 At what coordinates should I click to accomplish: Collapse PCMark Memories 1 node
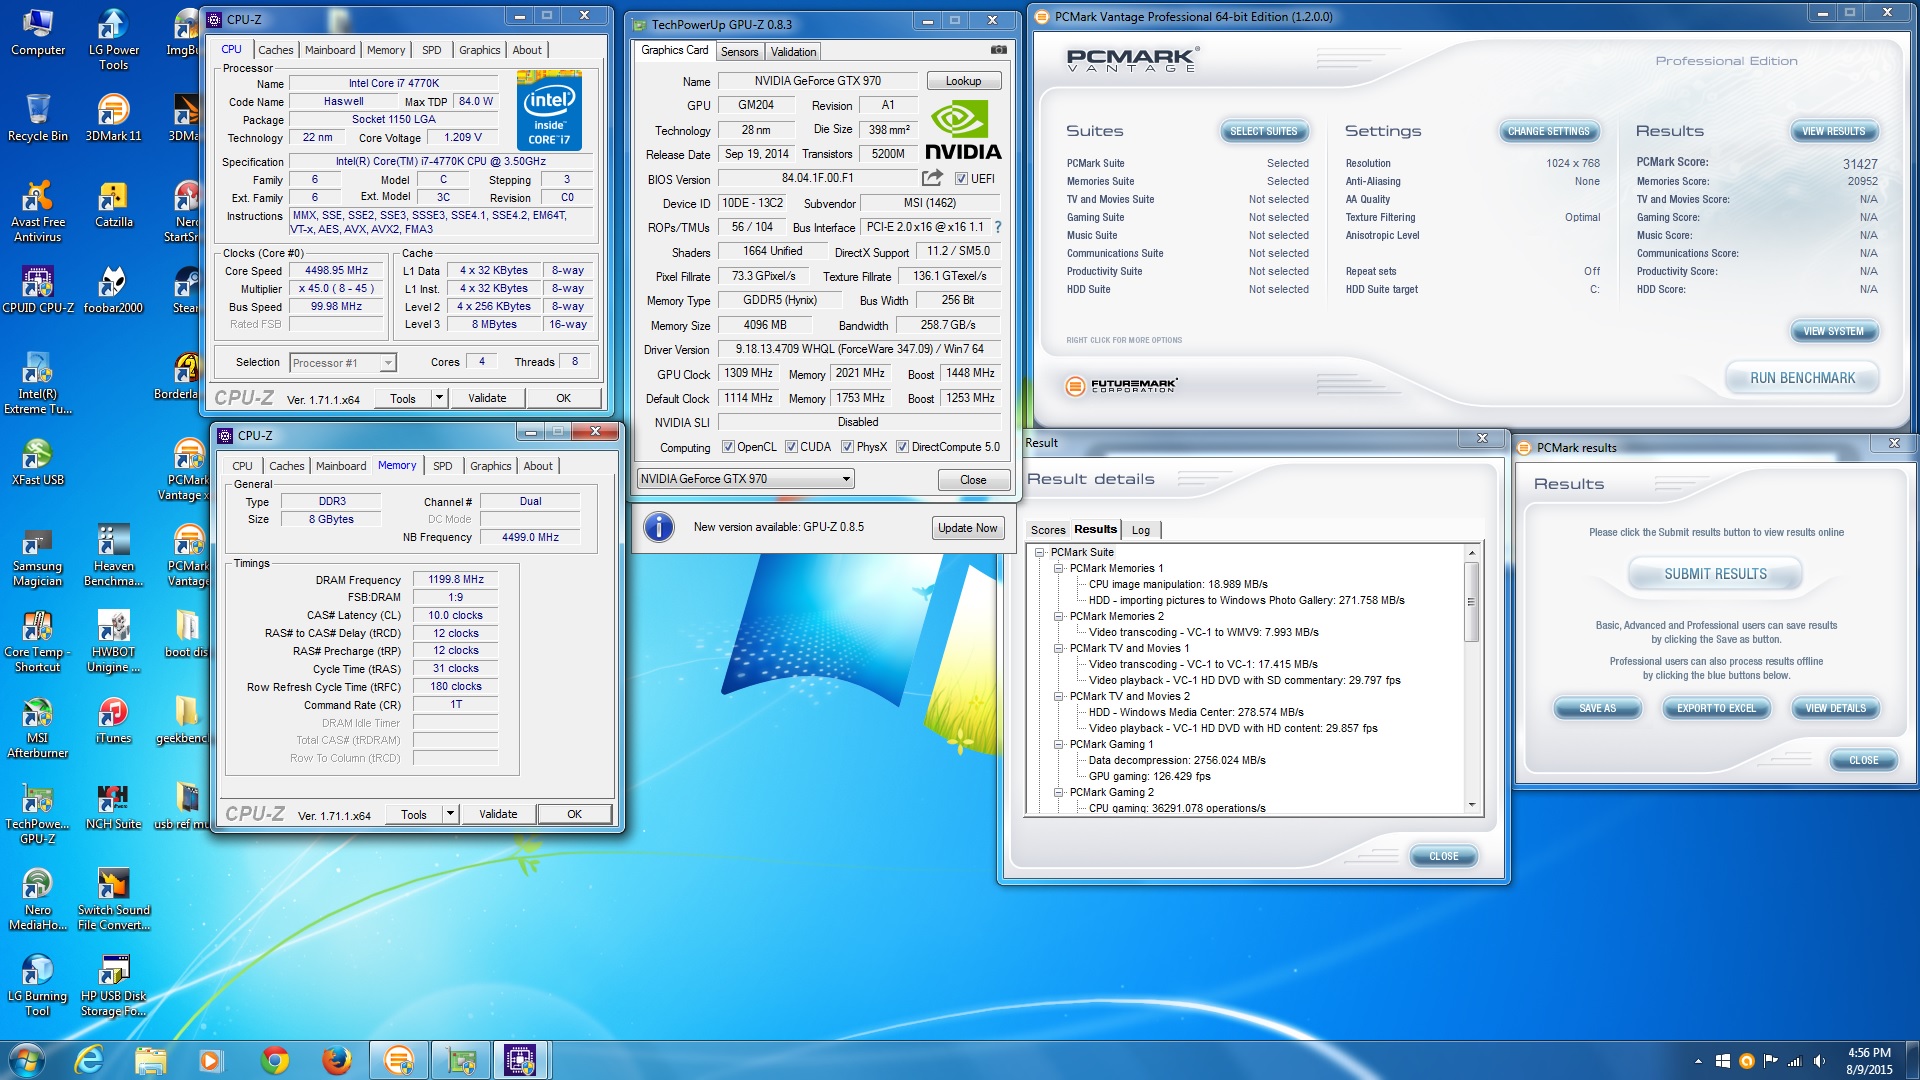[1059, 568]
